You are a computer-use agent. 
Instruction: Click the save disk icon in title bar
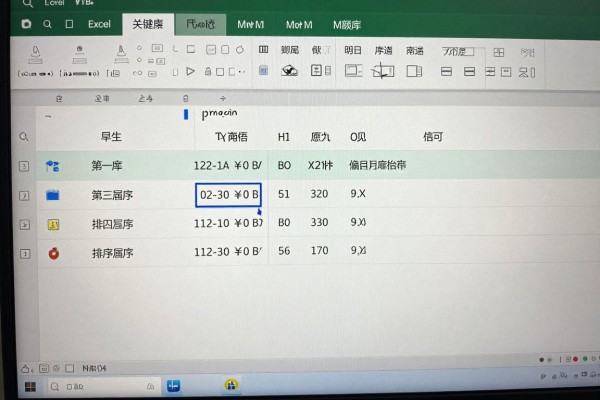pos(26,24)
